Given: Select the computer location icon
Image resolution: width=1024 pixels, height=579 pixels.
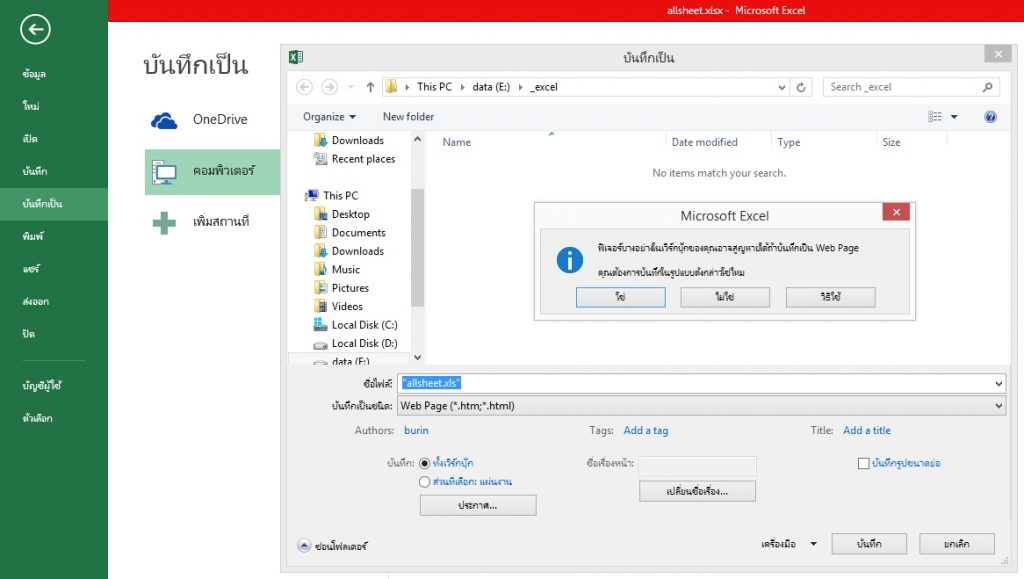Looking at the screenshot, I should click(164, 172).
